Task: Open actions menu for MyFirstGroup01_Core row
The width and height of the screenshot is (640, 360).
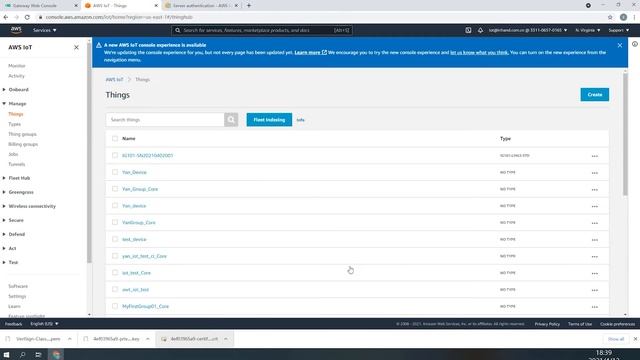Action: 595,307
